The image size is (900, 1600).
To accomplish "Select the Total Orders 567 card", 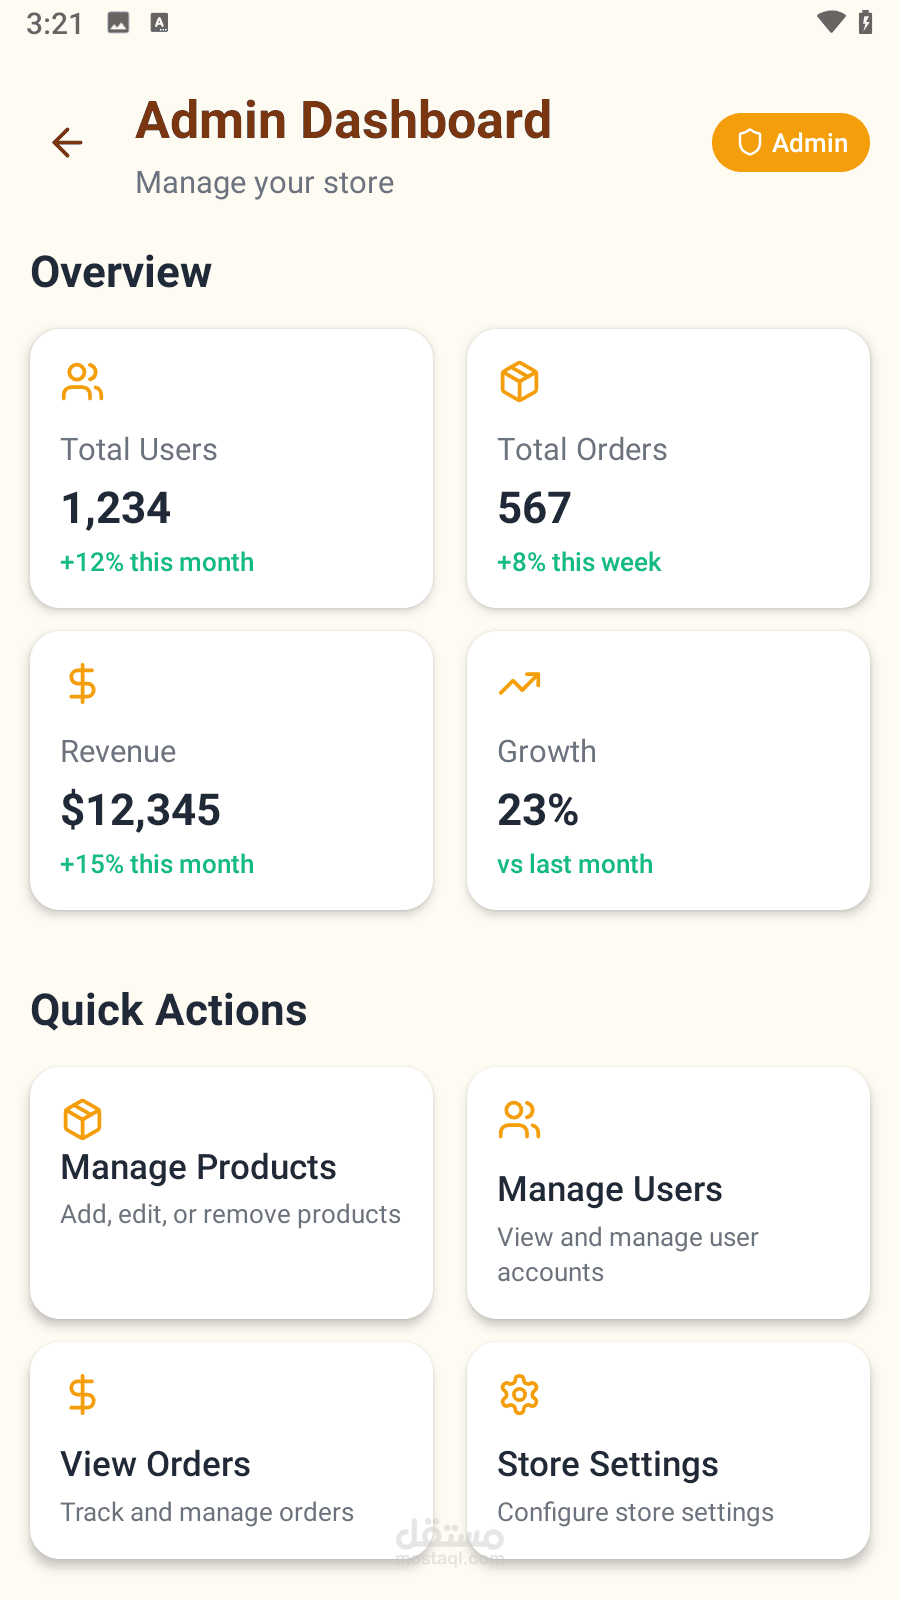I will pyautogui.click(x=668, y=468).
